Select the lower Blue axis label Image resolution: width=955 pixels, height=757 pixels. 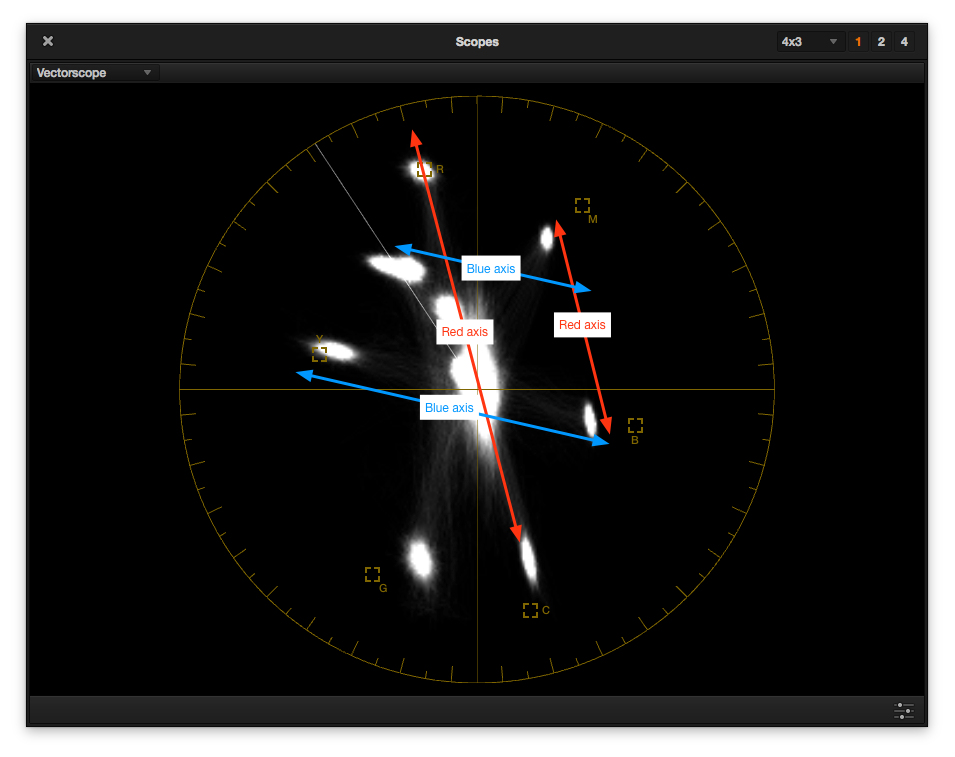(x=449, y=408)
